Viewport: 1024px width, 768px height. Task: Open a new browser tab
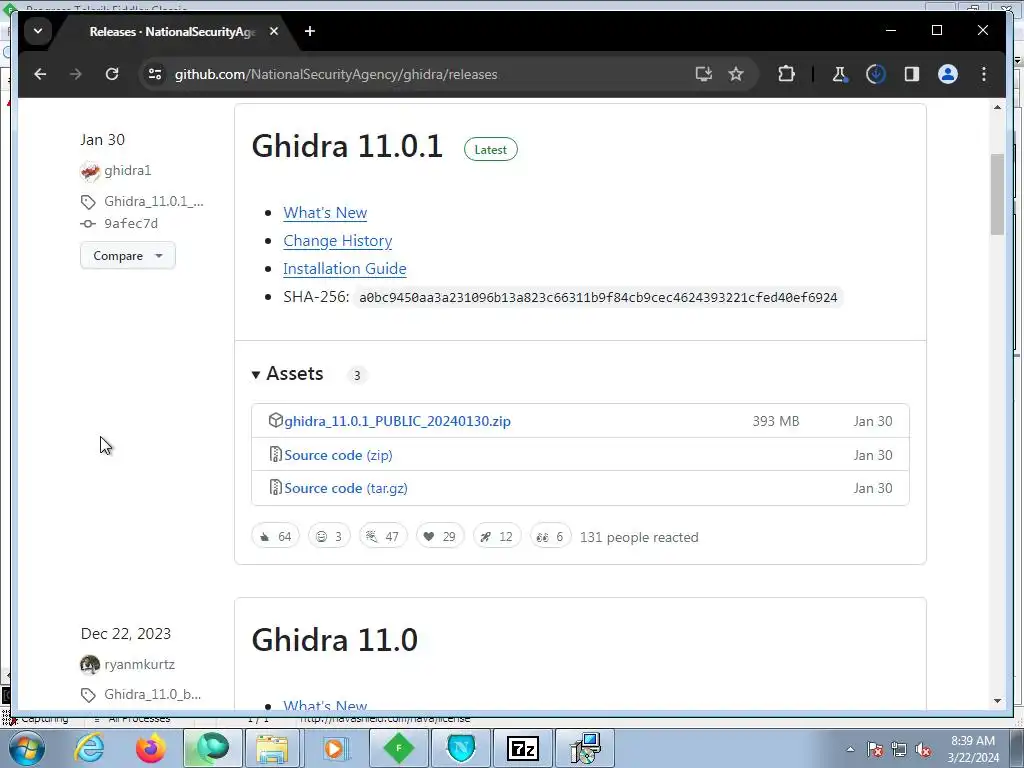(310, 31)
